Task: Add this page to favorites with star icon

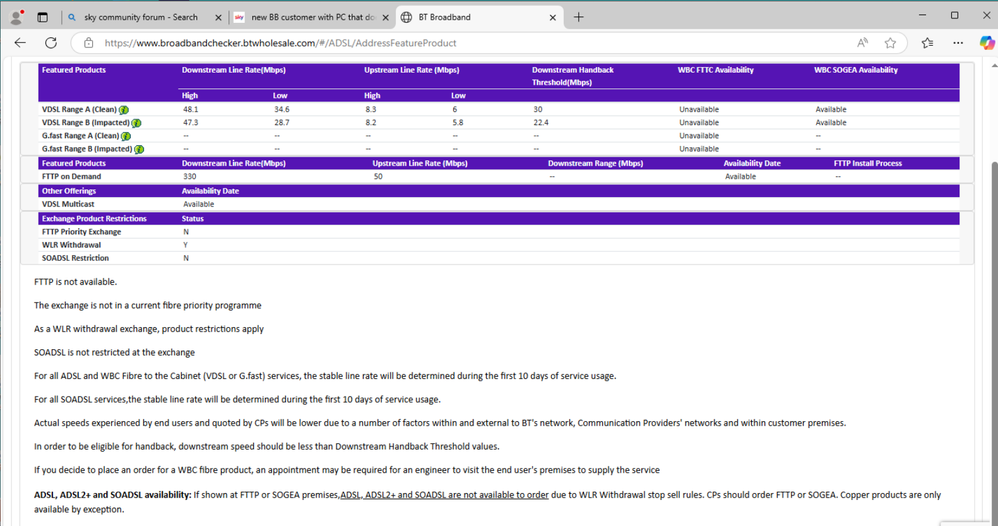Action: coord(891,43)
